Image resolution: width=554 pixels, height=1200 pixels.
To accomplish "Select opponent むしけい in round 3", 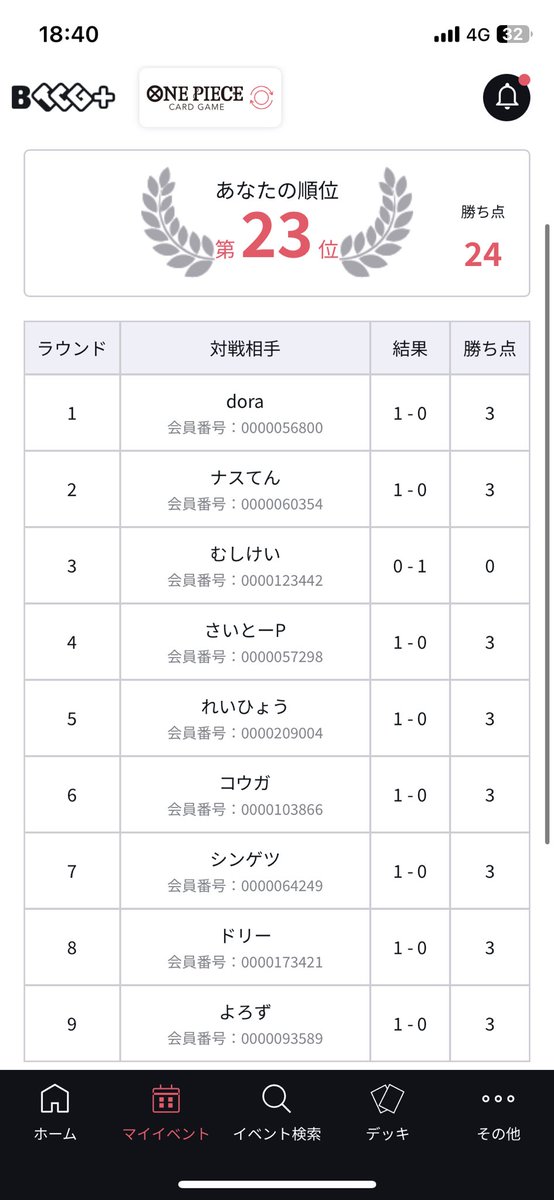I will click(245, 566).
